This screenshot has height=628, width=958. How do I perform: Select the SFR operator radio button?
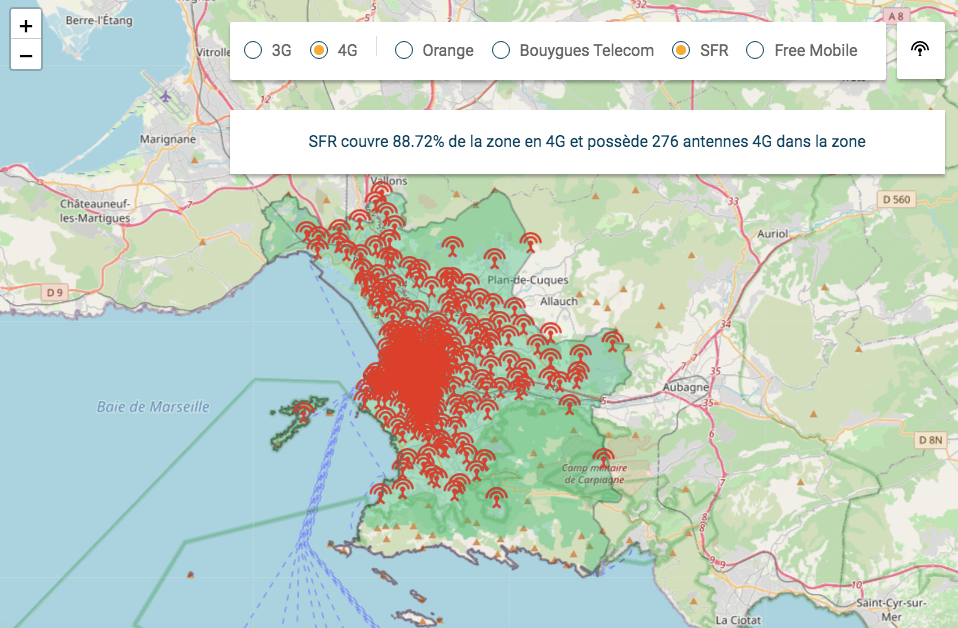pyautogui.click(x=681, y=50)
